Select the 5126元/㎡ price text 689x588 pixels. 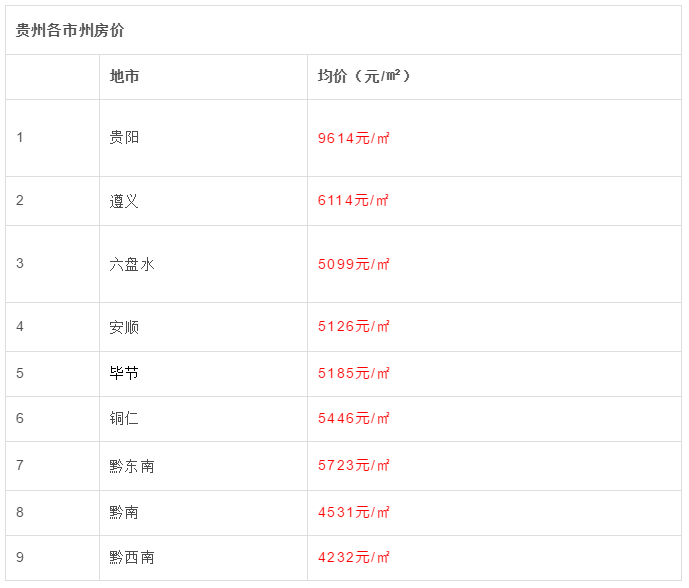click(x=353, y=327)
